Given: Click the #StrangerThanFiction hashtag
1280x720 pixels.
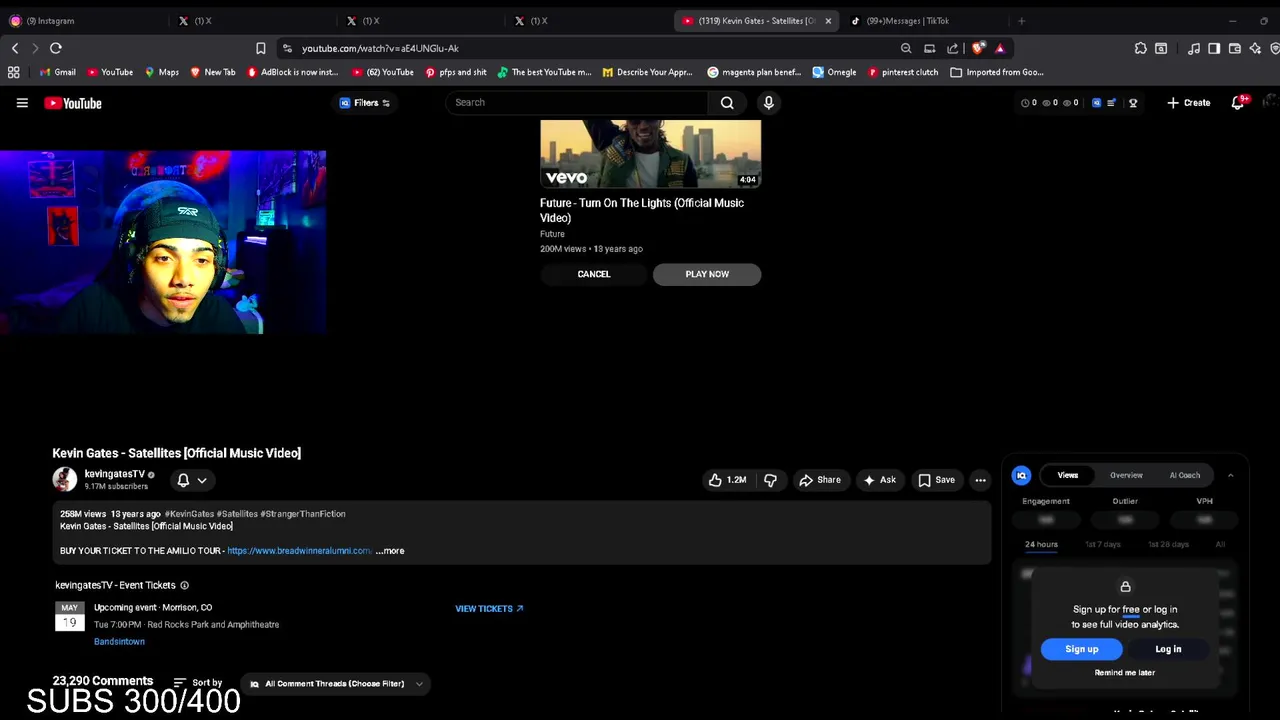Looking at the screenshot, I should [x=303, y=514].
